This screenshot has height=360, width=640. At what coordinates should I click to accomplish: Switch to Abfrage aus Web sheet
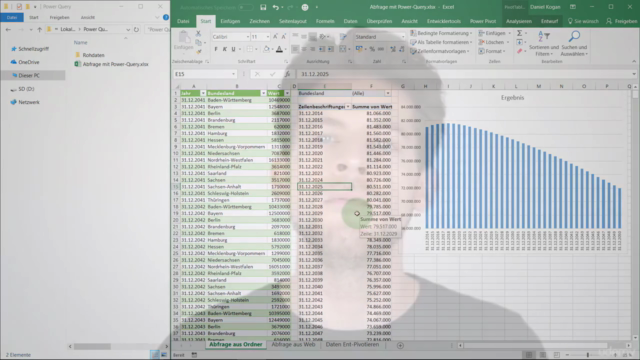293,345
